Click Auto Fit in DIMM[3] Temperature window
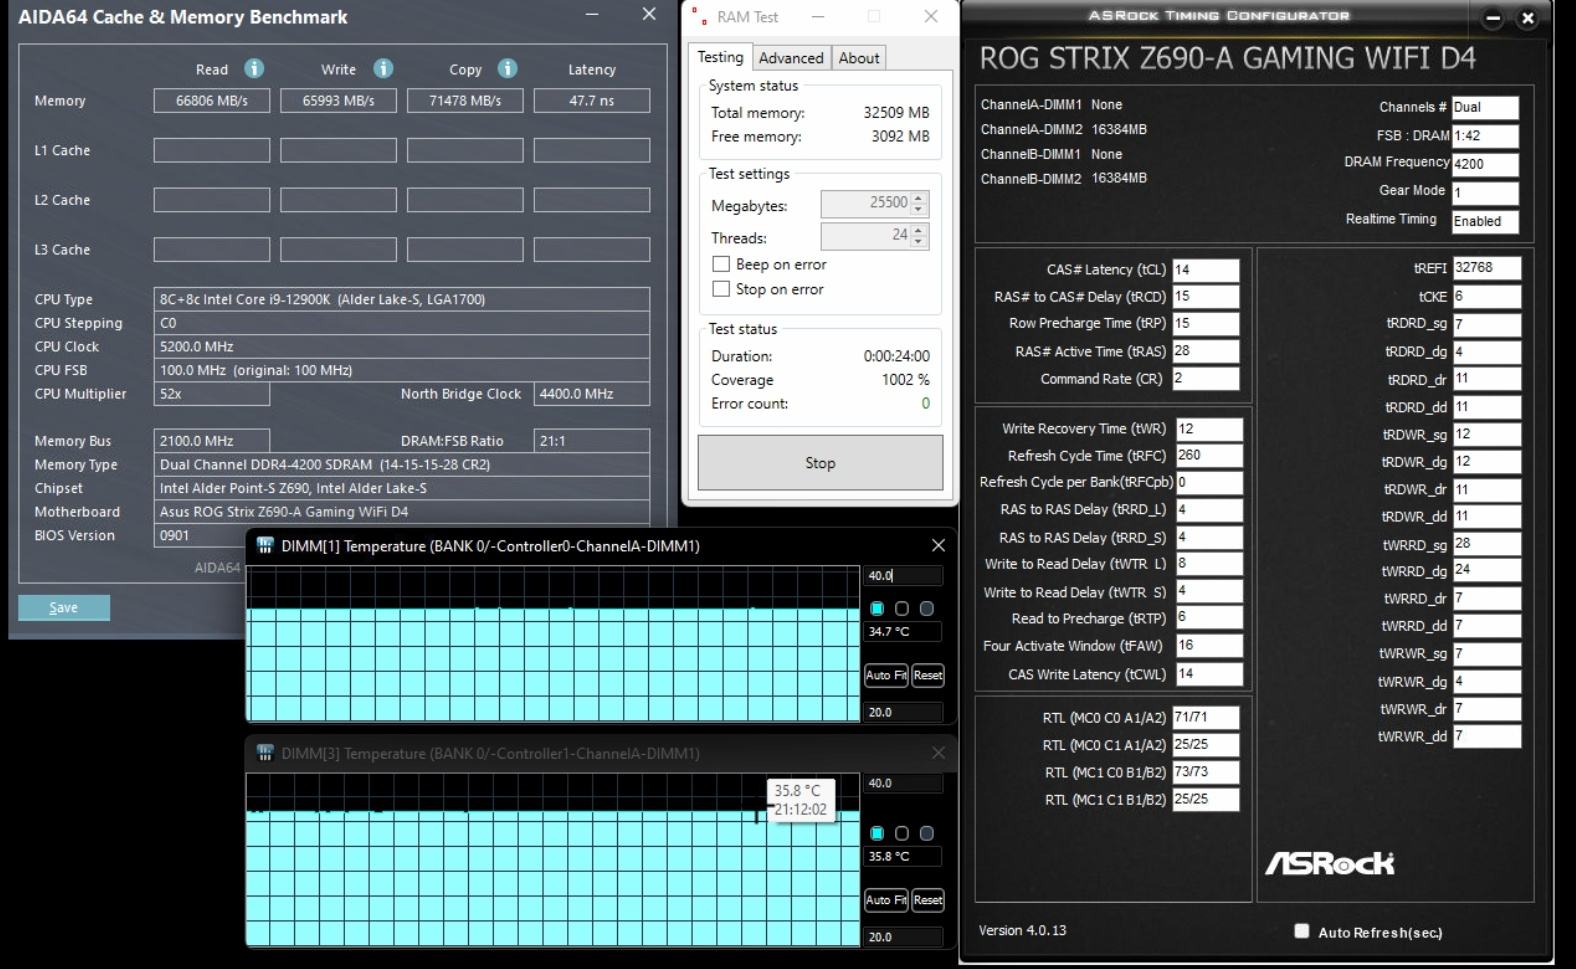 (x=886, y=900)
